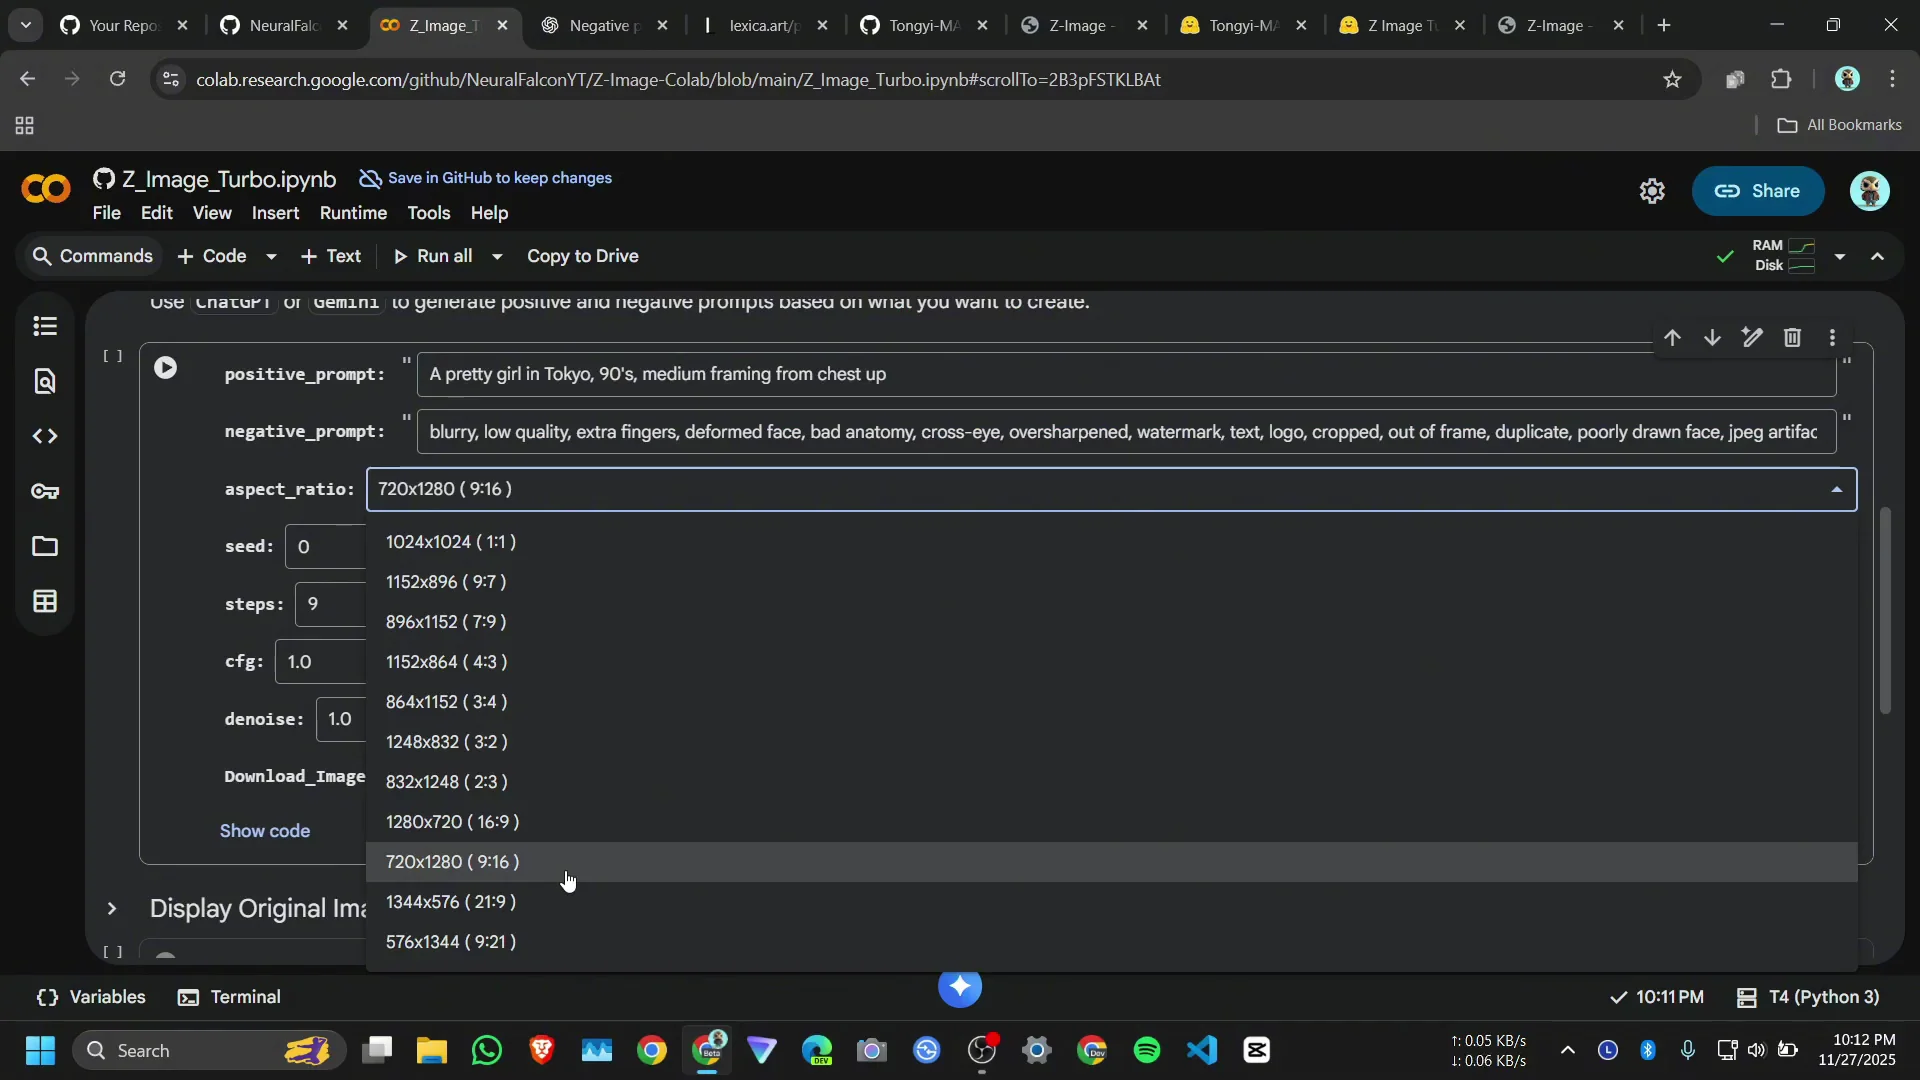Open the code snippets sidebar panel

point(45,436)
